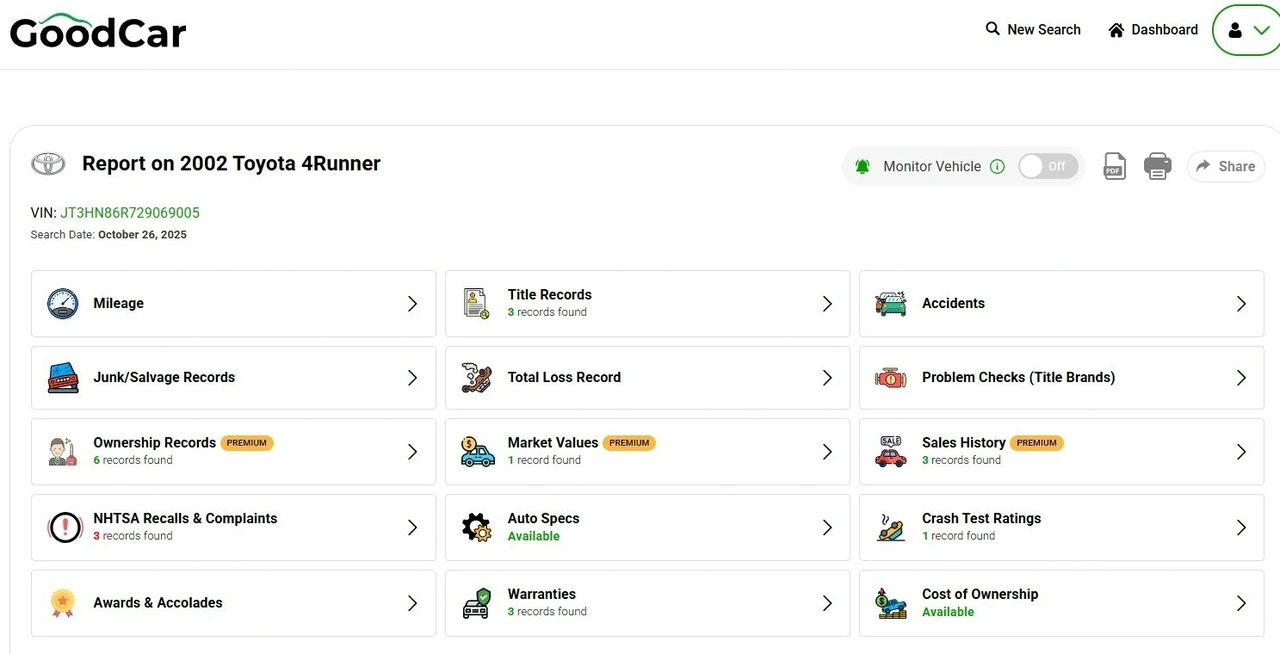The width and height of the screenshot is (1280, 654).
Task: Click the Market Values car icon
Action: (x=477, y=451)
